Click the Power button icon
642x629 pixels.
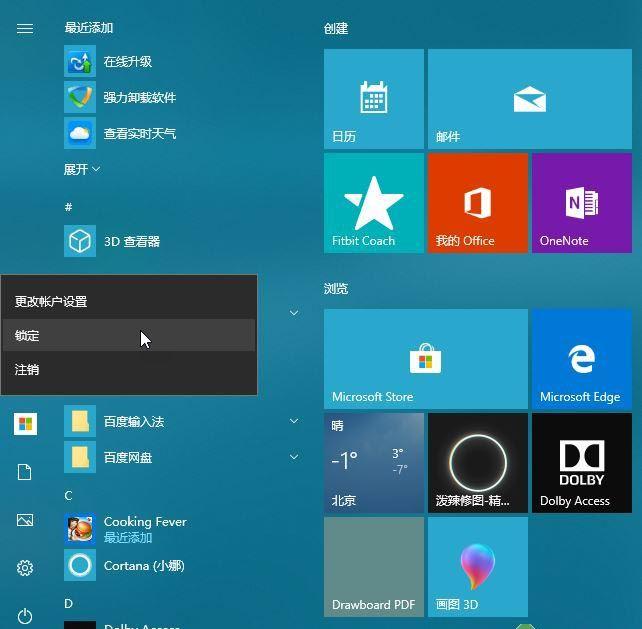tap(25, 616)
